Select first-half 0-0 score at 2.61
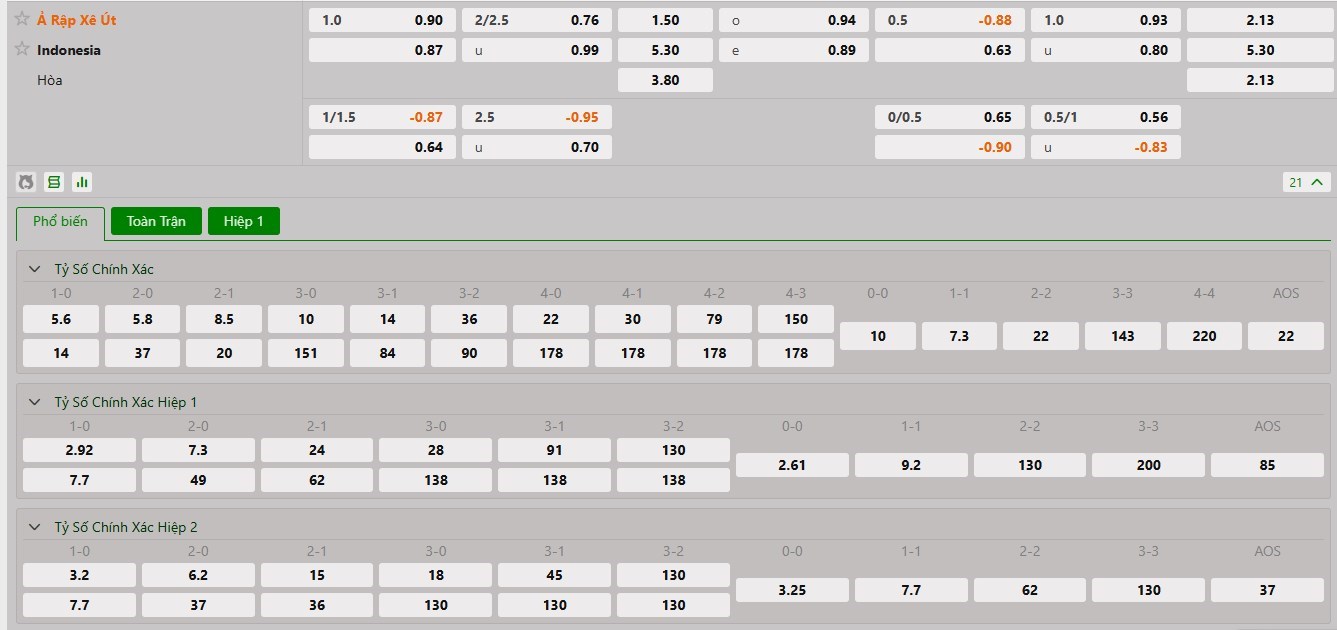 [792, 465]
